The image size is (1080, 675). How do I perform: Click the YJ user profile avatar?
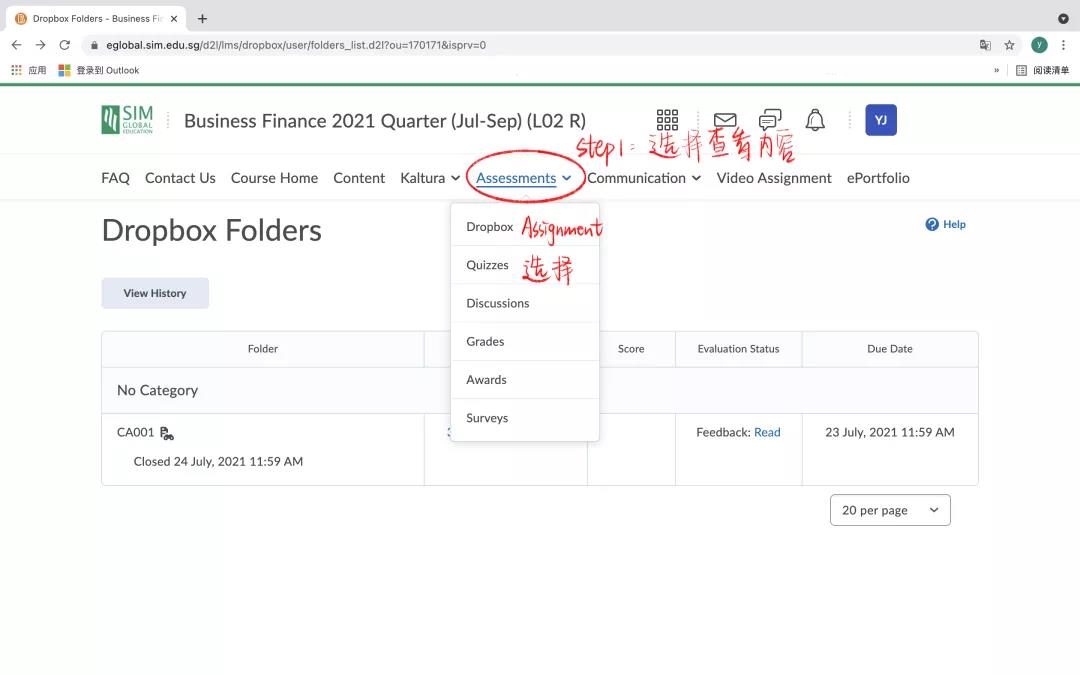tap(881, 120)
